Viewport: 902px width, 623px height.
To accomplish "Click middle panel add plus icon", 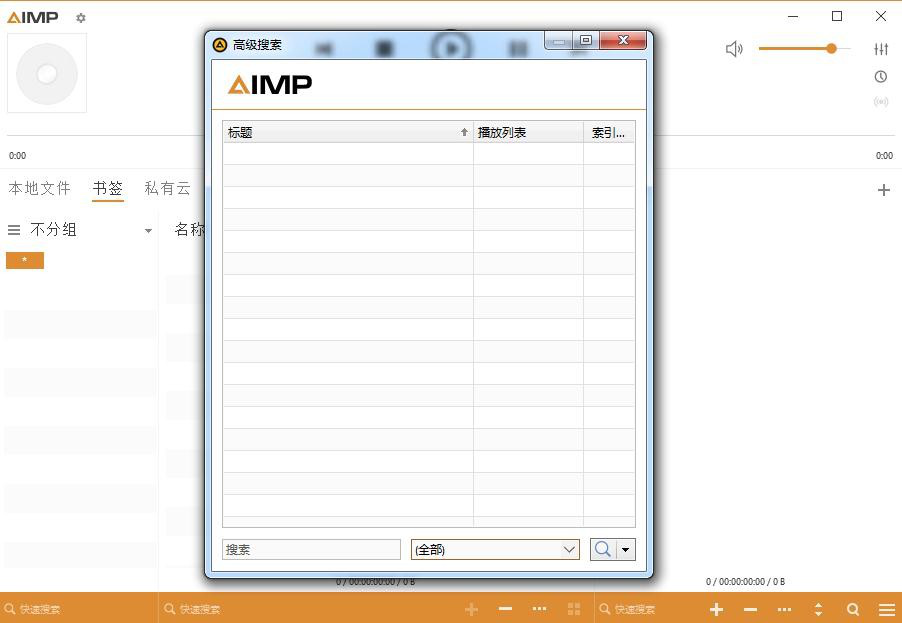I will point(471,609).
